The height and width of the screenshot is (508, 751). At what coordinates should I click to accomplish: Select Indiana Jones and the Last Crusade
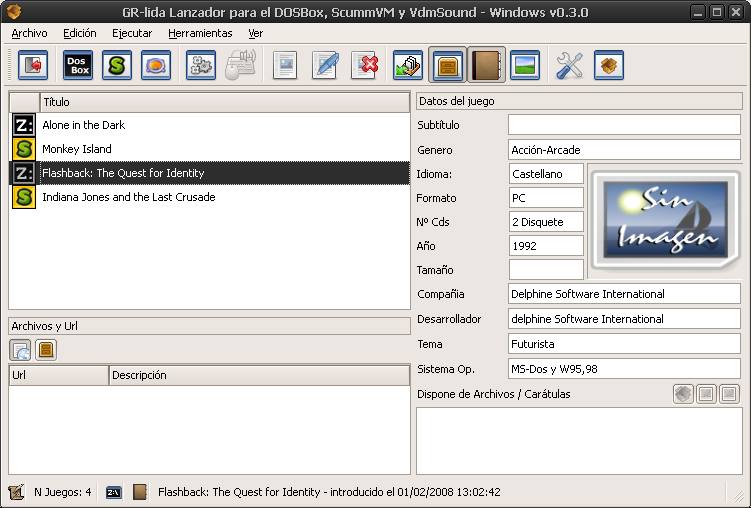coord(128,197)
